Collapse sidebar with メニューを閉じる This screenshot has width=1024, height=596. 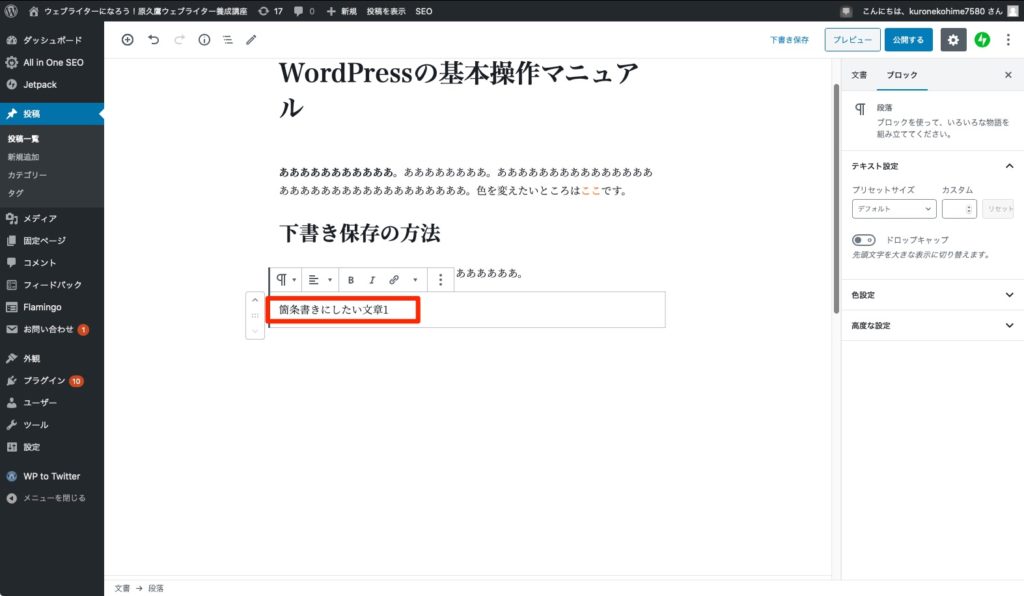52,498
